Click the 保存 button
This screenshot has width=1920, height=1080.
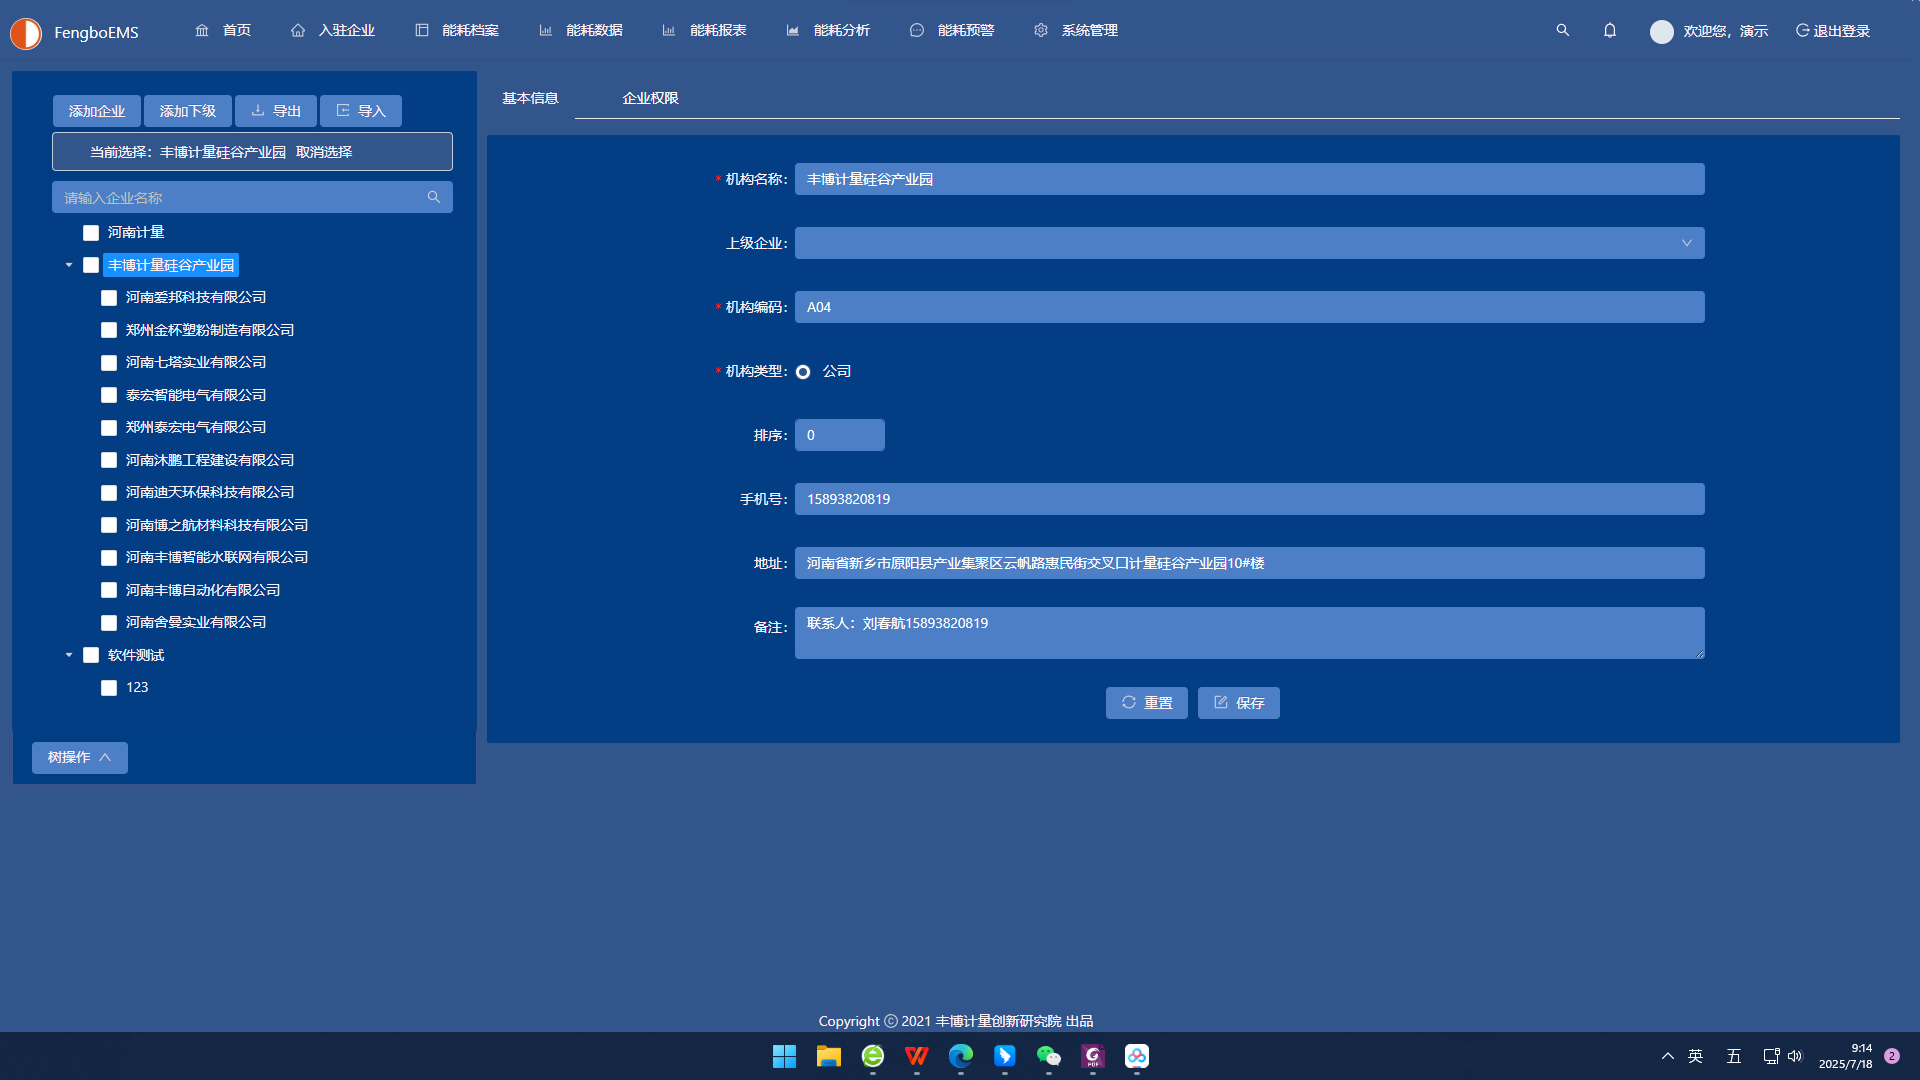1238,703
